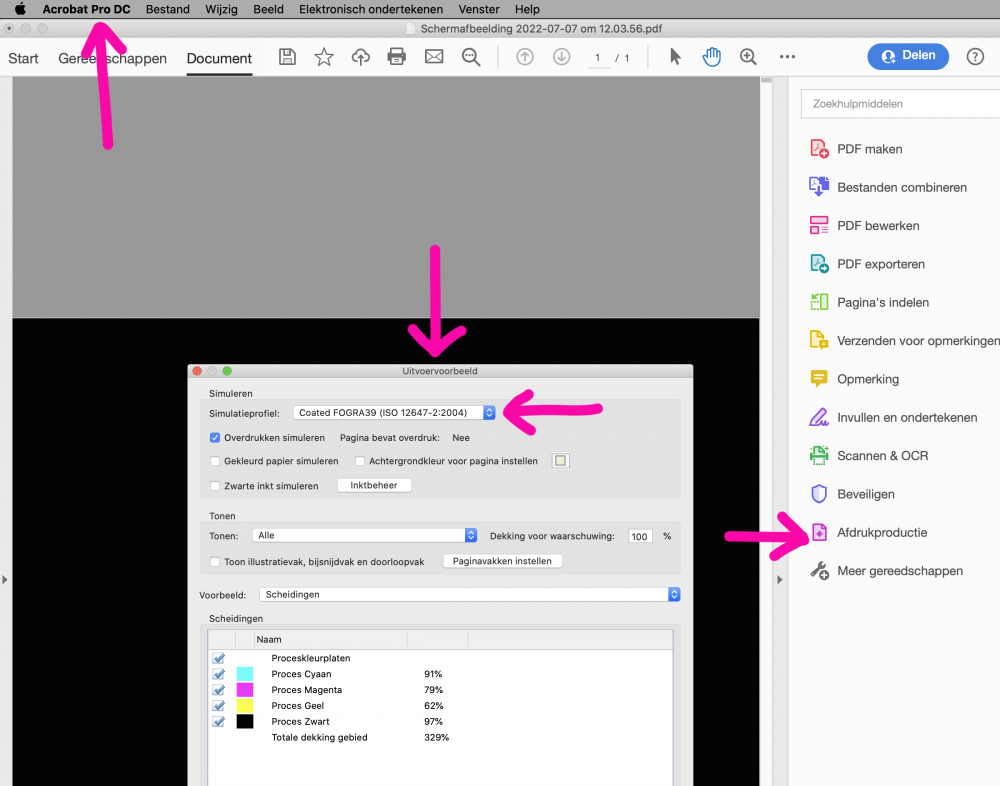This screenshot has height=786, width=1000.
Task: Open the Afdrukproductie tool
Action: click(869, 532)
